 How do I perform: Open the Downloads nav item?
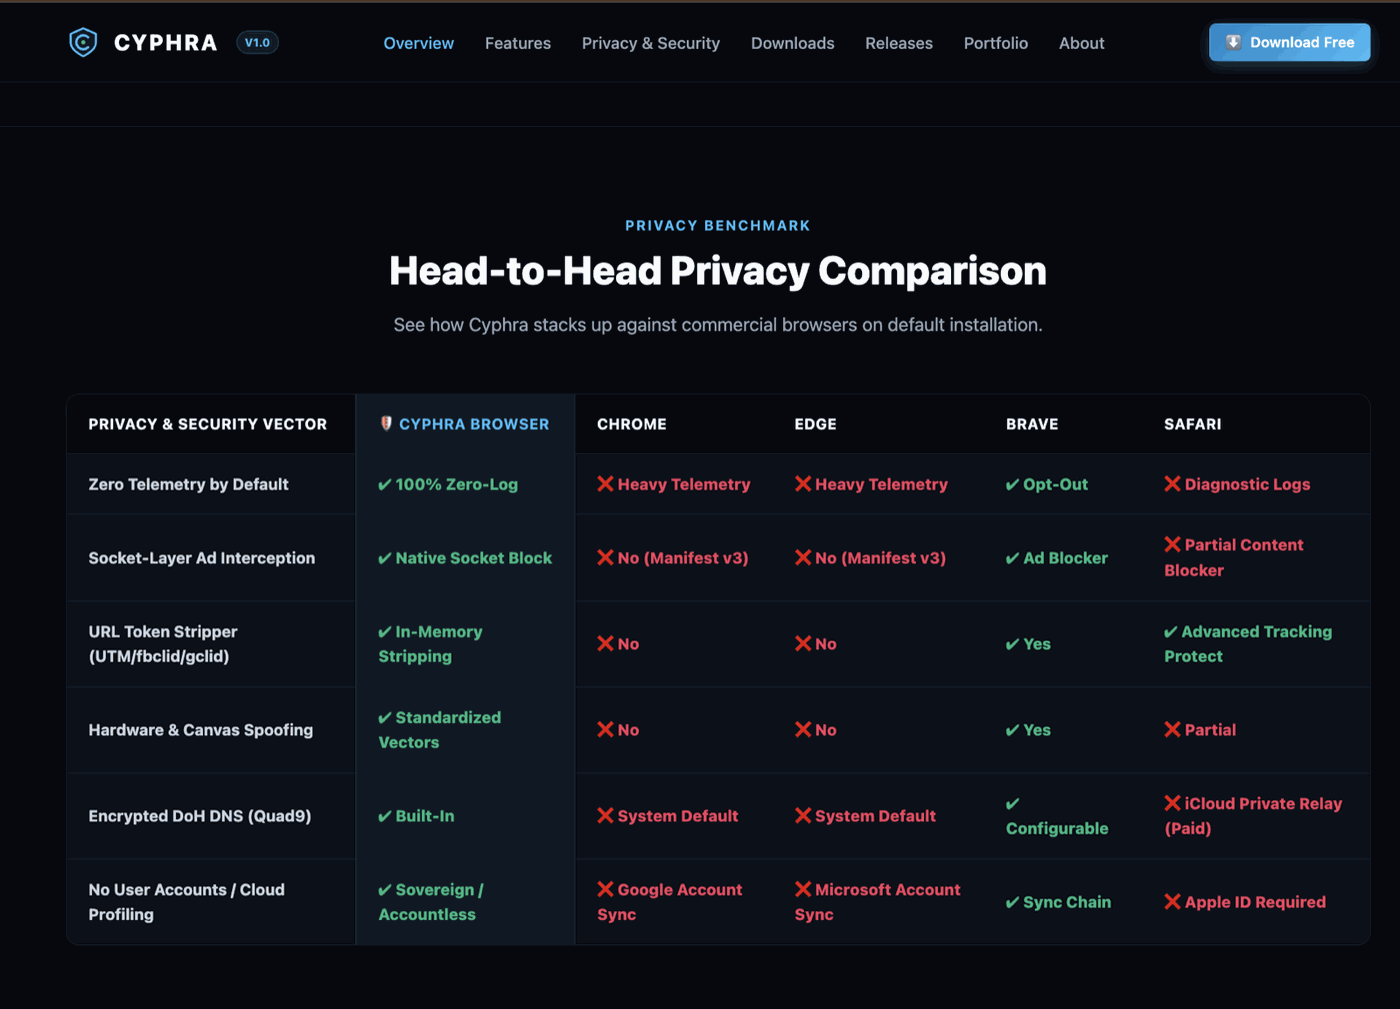pyautogui.click(x=793, y=43)
